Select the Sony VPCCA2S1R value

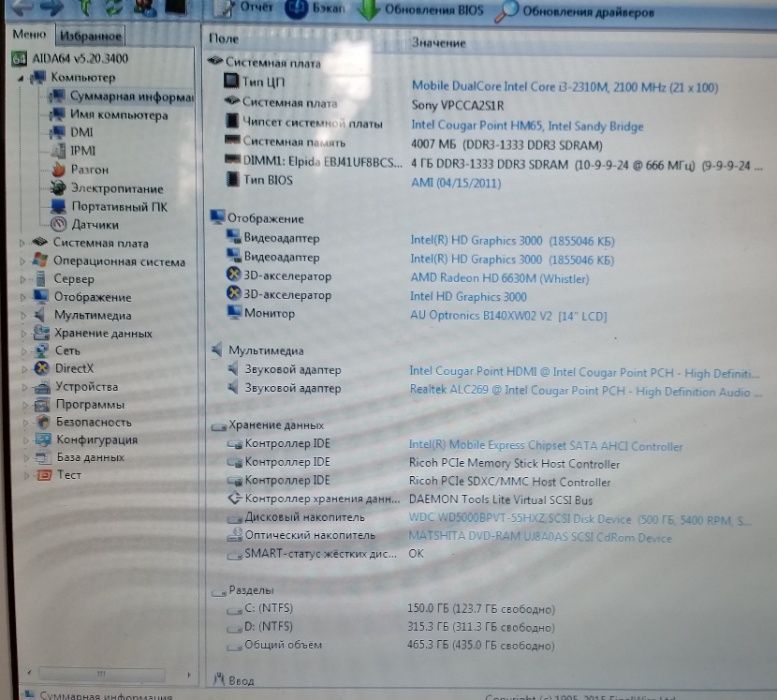coord(457,106)
